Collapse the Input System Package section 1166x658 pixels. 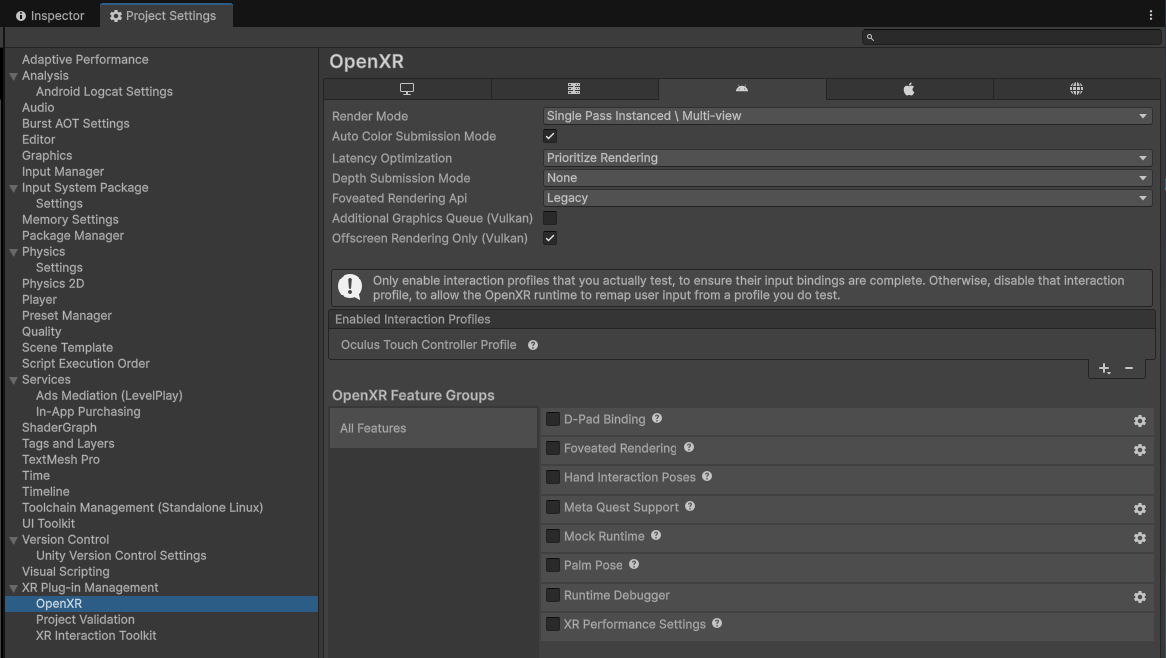[x=13, y=188]
